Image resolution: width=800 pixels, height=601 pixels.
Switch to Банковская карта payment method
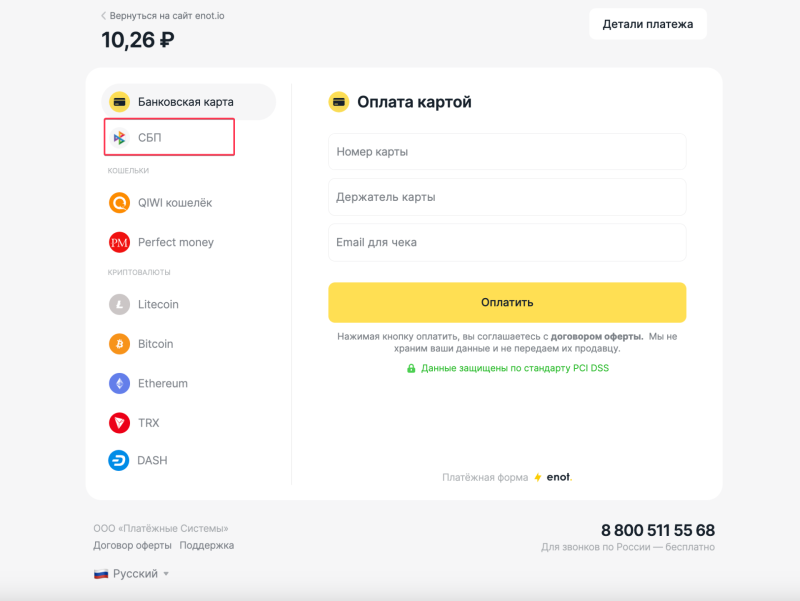[189, 102]
